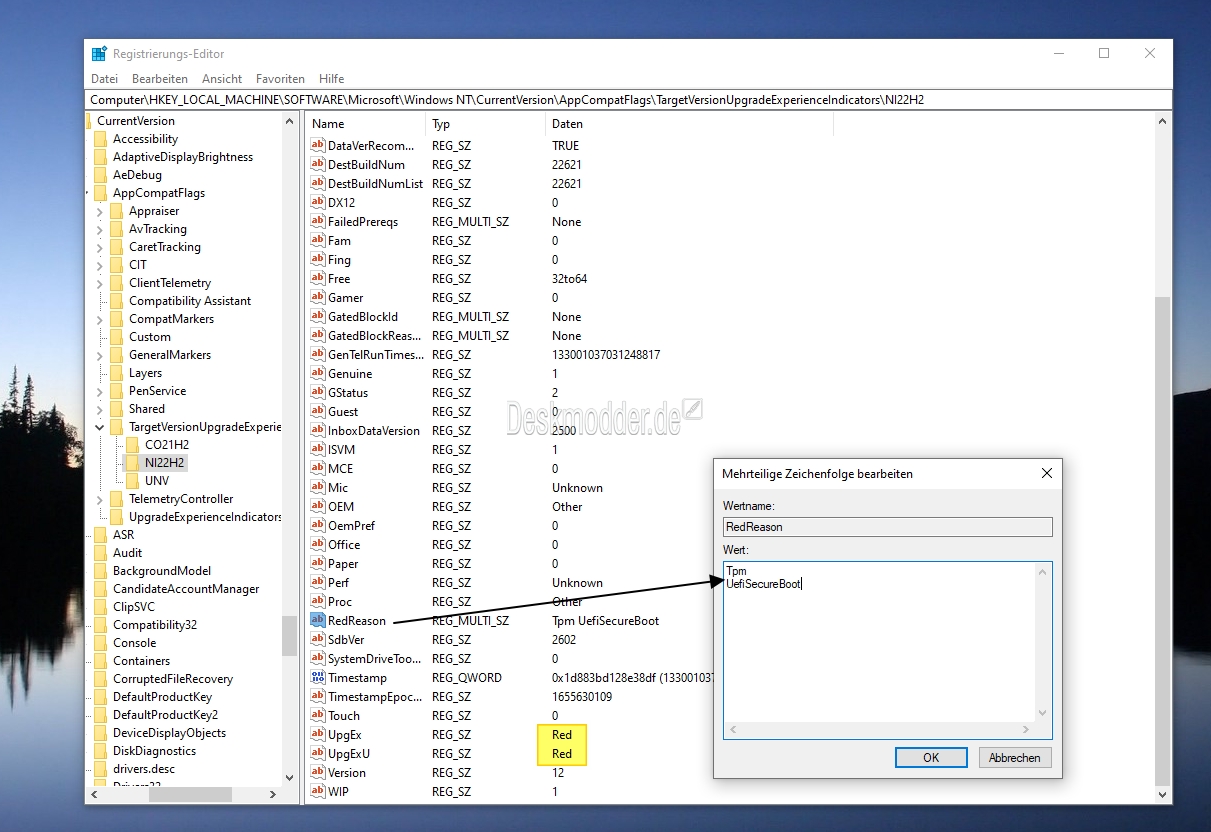
Task: Sort values by the Daten column header
Action: point(689,124)
